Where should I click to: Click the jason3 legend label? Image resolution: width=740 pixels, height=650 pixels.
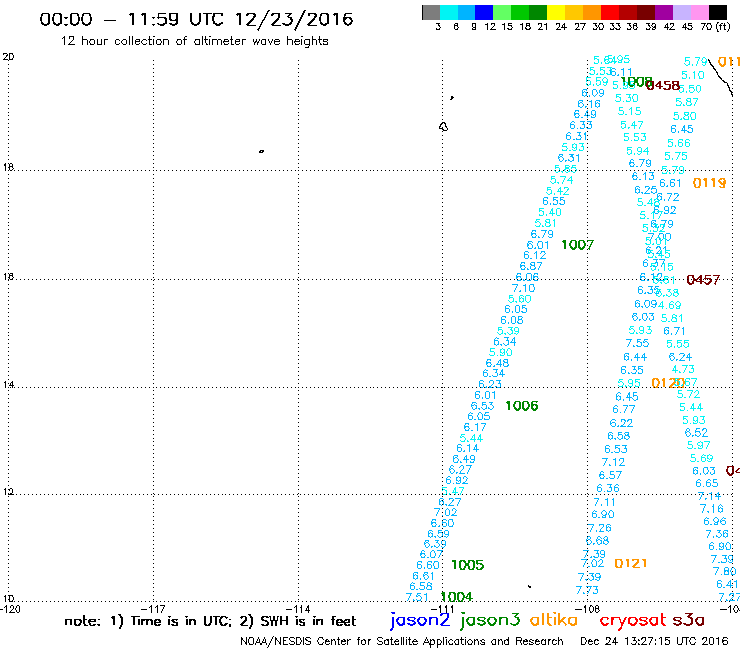click(x=490, y=620)
